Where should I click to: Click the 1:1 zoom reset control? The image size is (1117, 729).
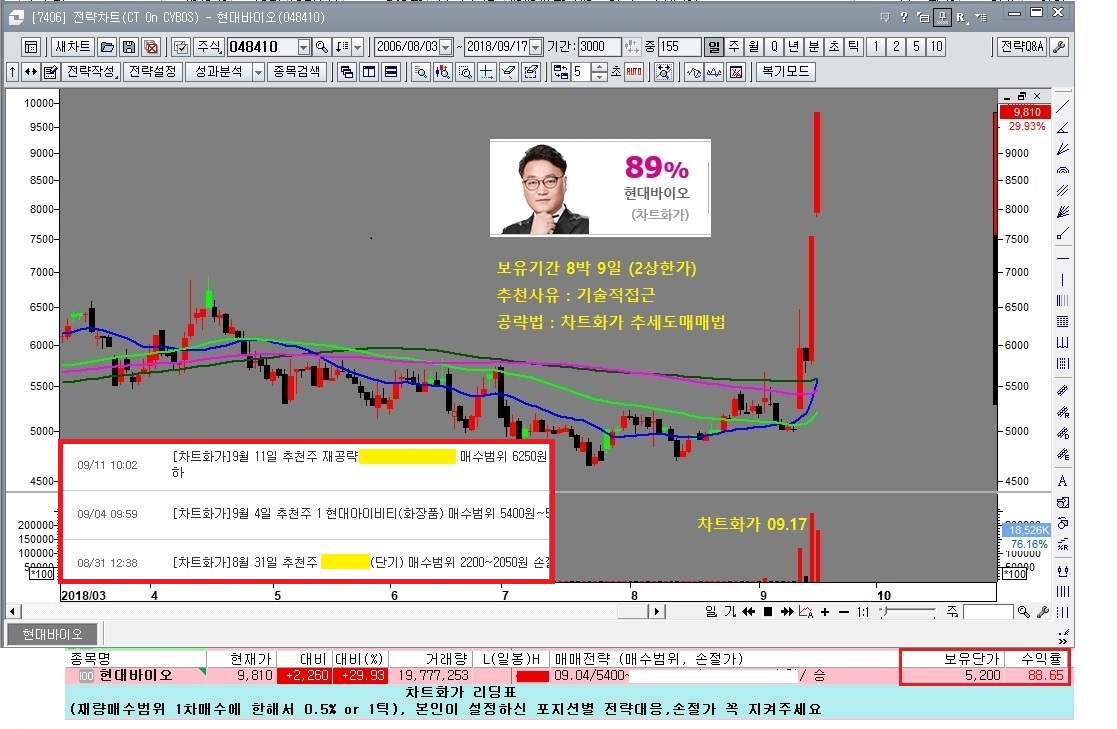click(x=863, y=611)
